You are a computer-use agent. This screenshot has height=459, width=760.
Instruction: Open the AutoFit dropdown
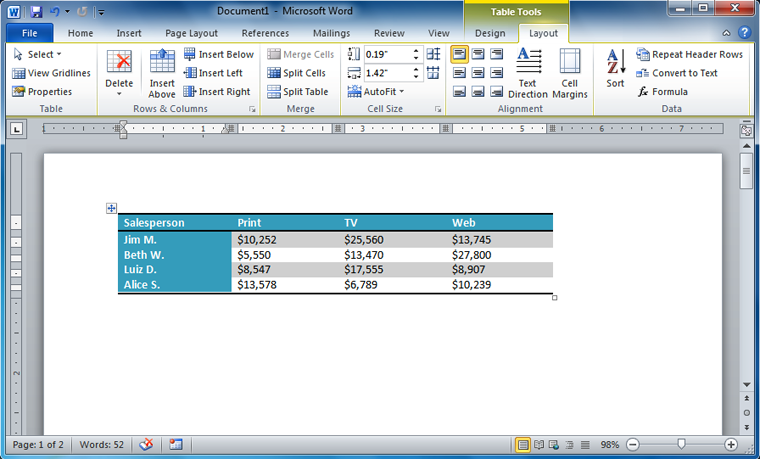376,91
